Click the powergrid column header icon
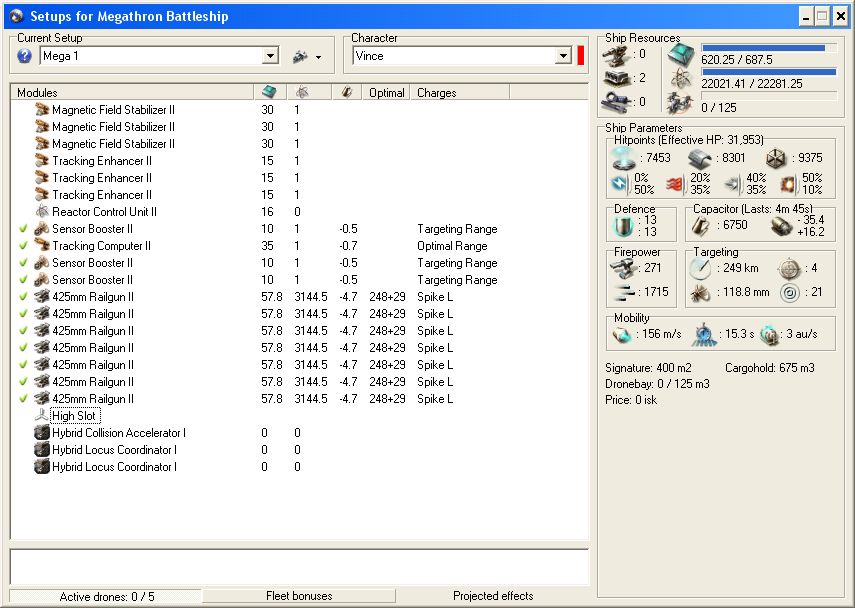Viewport: 855px width, 608px height. tap(302, 92)
